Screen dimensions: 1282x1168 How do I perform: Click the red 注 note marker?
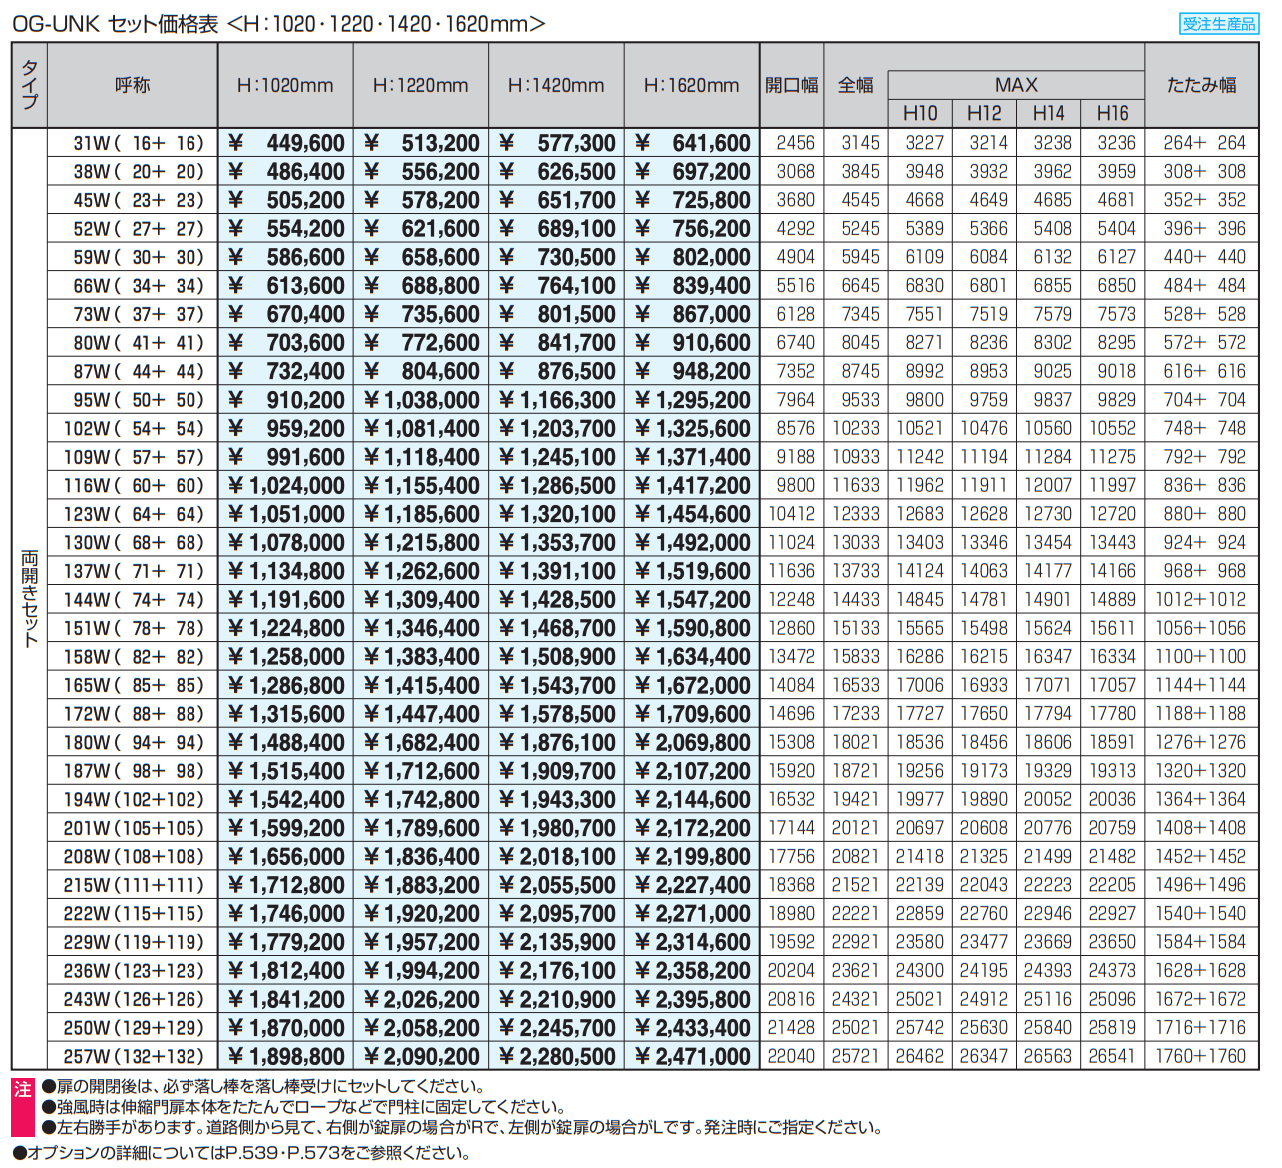22,1089
